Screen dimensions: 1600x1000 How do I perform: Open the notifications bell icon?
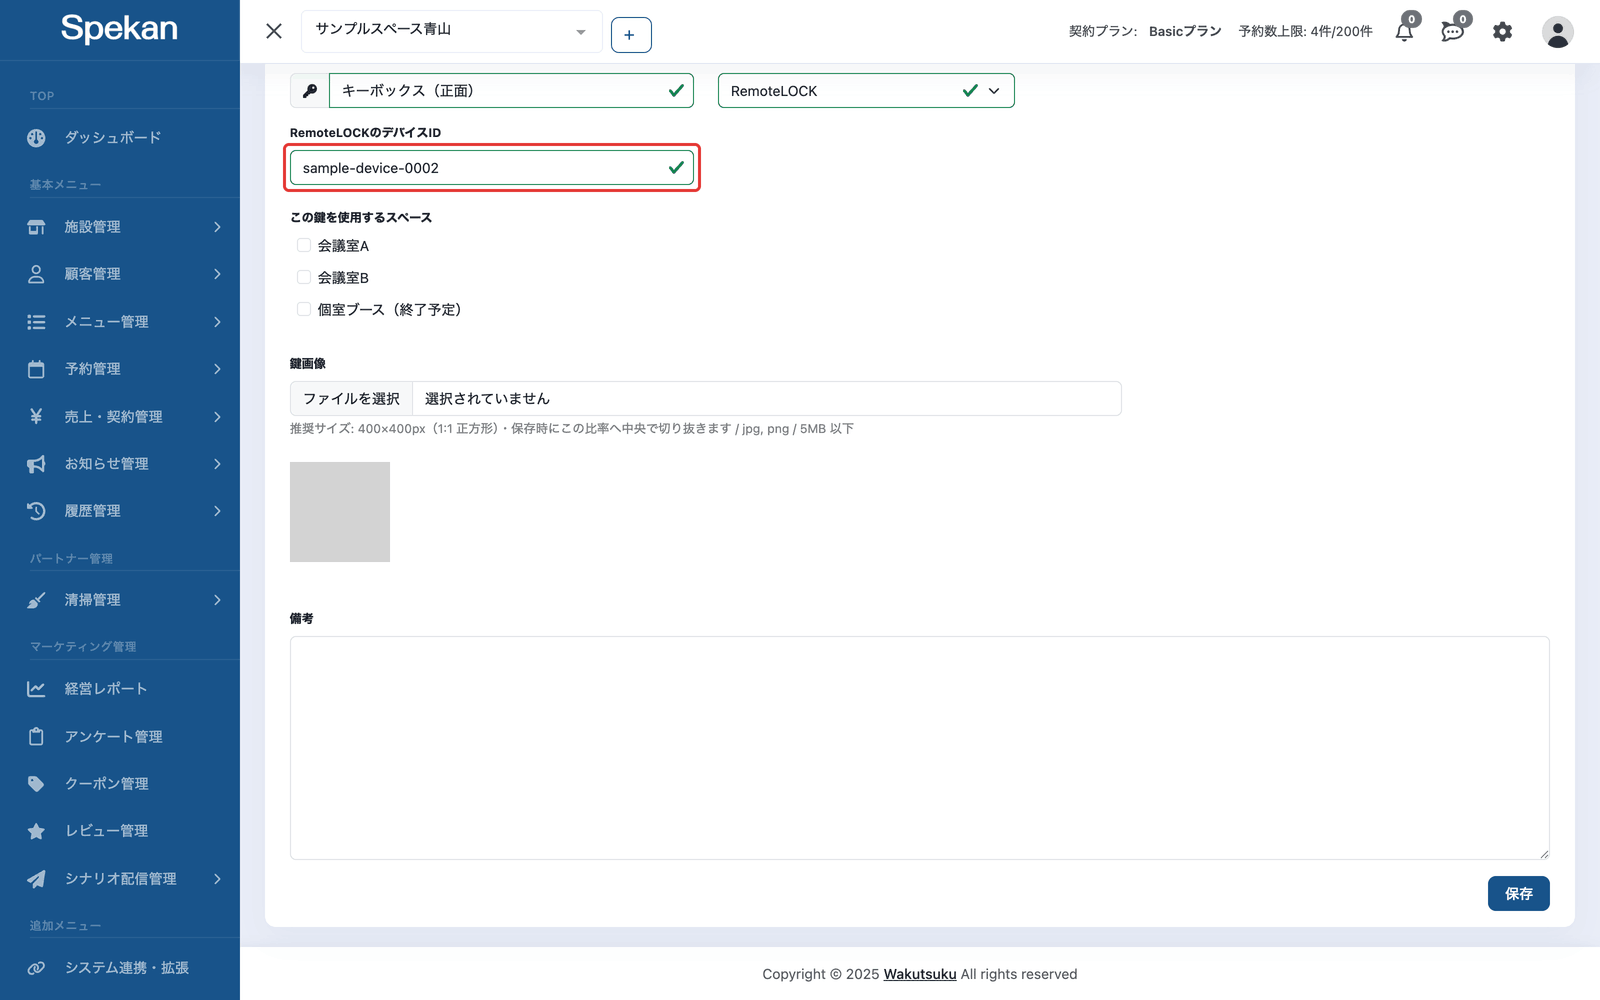(1404, 31)
